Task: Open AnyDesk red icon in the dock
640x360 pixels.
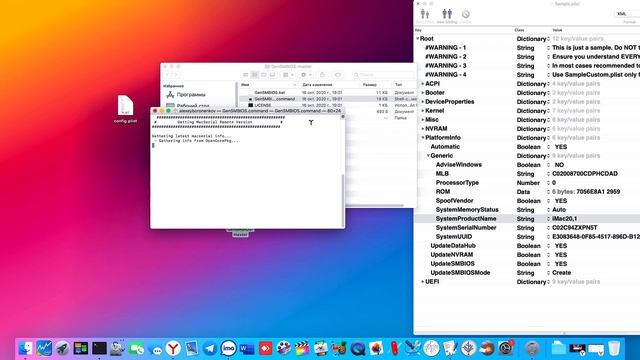Action: tap(265, 348)
